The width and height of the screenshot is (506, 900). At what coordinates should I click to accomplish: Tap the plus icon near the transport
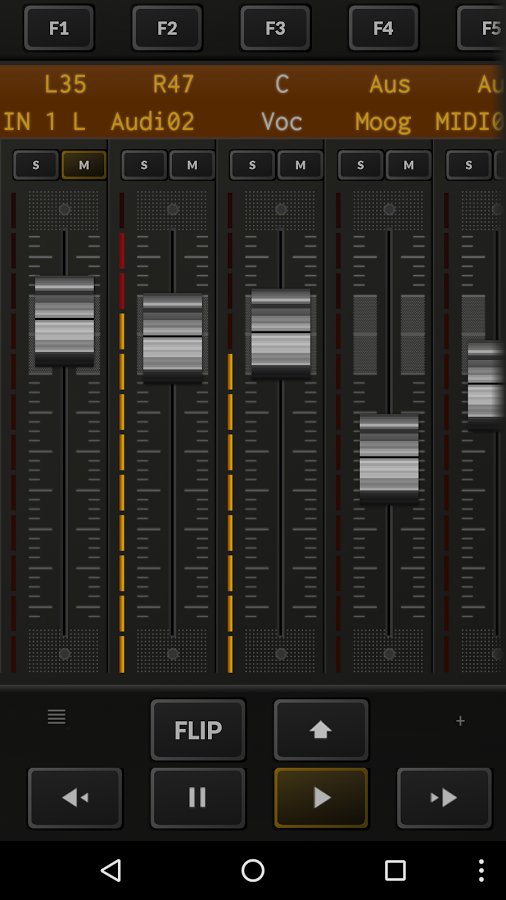[460, 721]
